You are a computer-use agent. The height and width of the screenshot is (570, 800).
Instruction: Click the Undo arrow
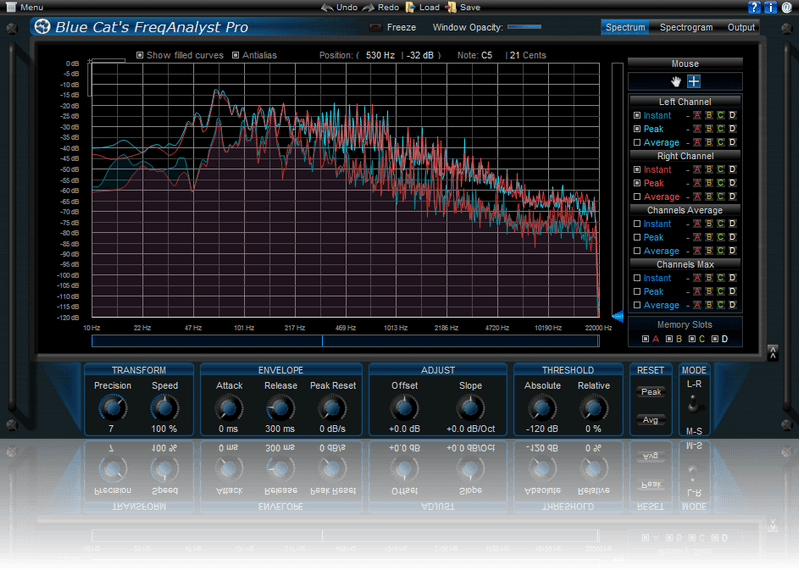click(x=327, y=7)
